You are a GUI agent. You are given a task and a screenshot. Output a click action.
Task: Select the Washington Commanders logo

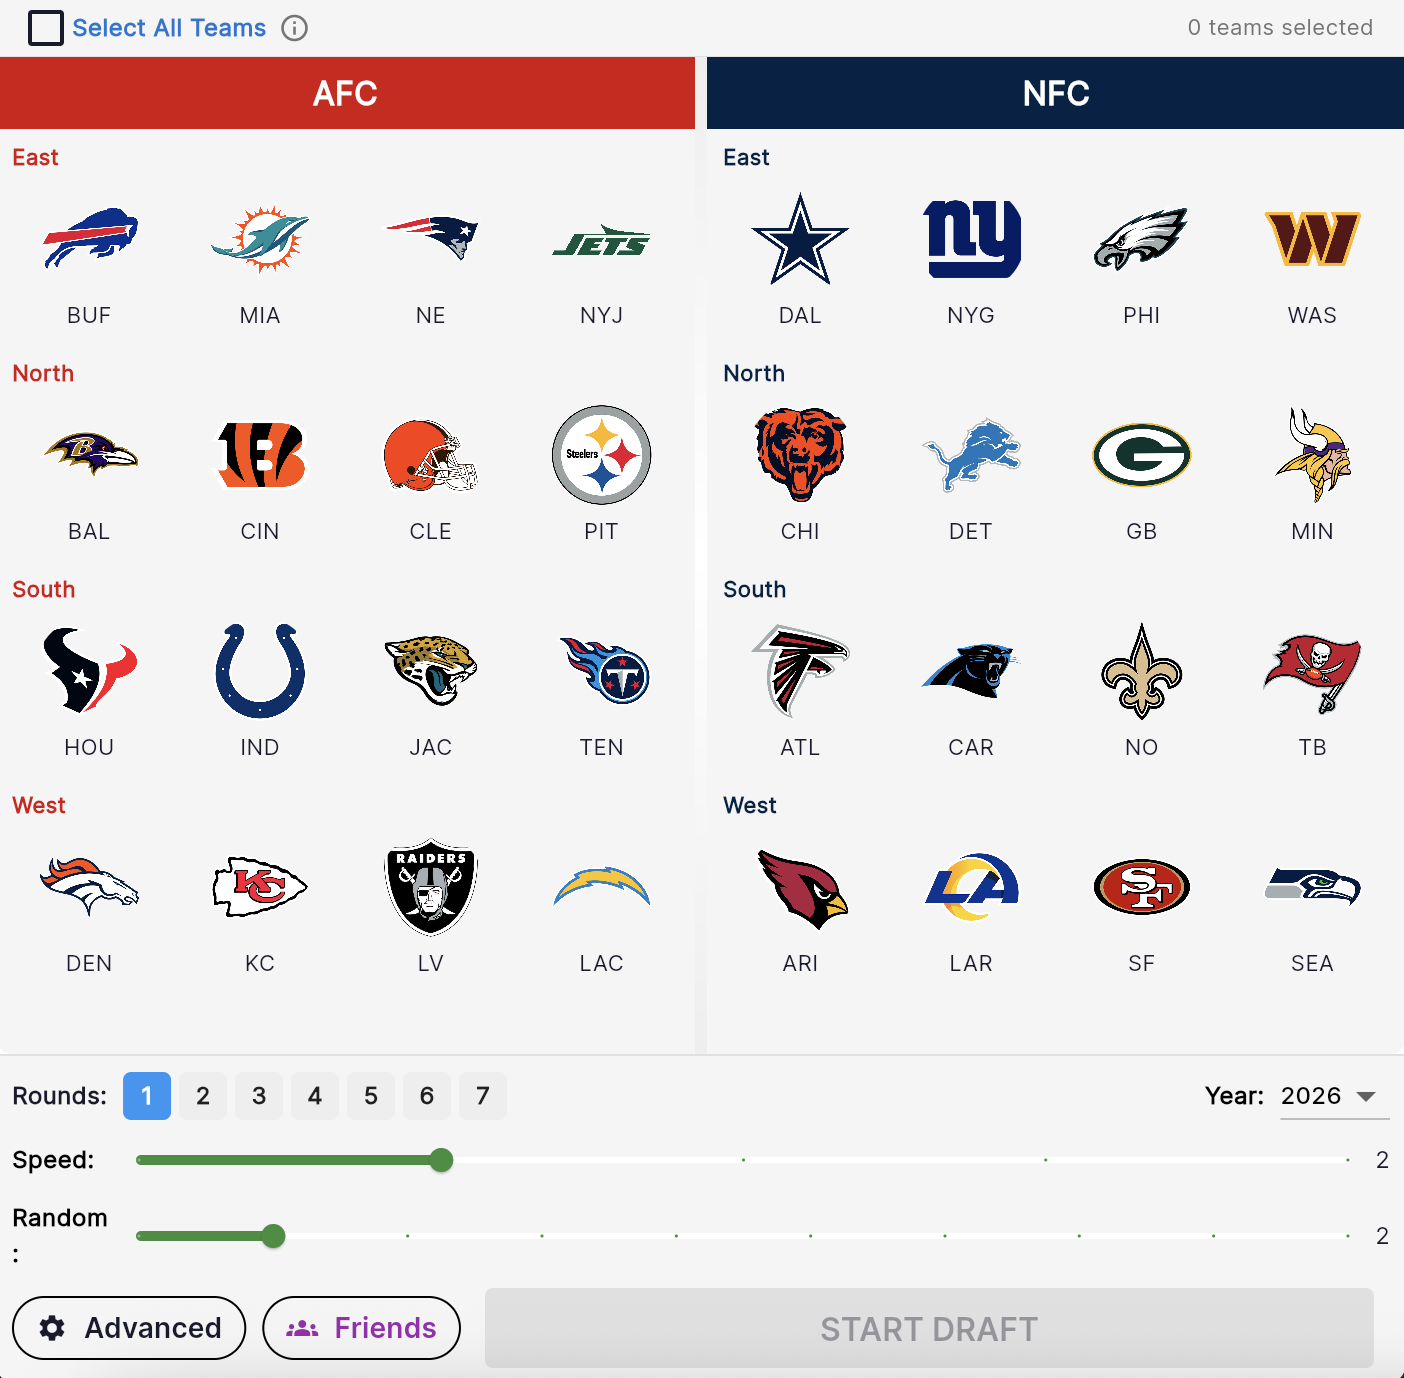[x=1313, y=239]
